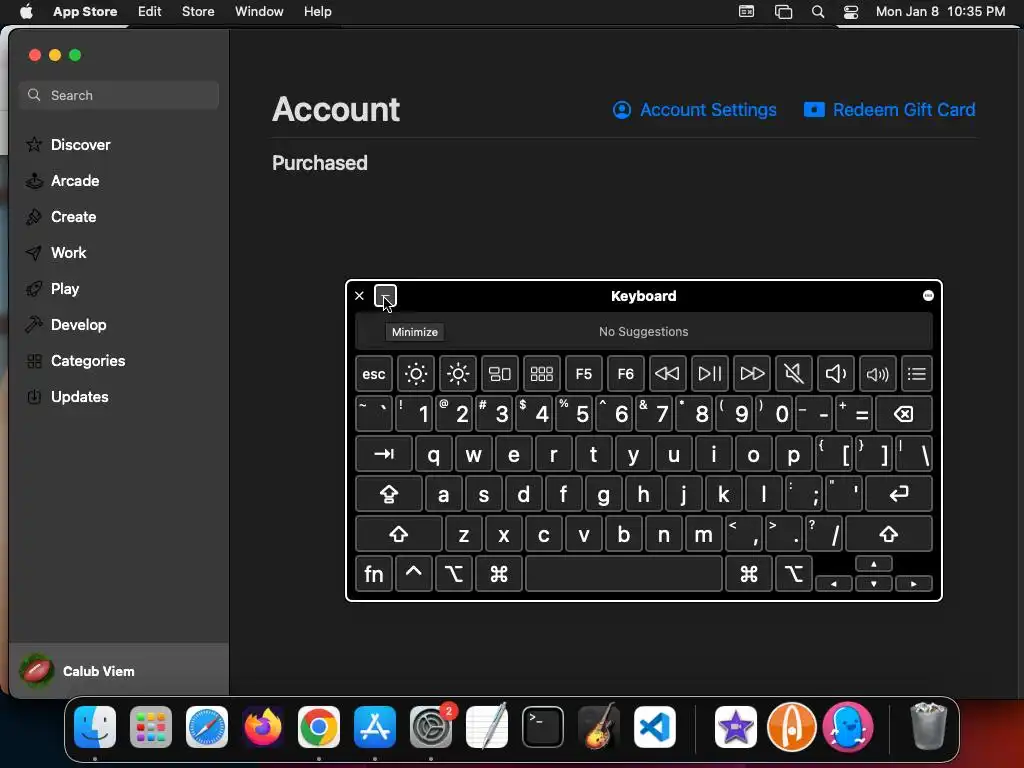Tap the rewind media key
This screenshot has width=1024, height=768.
pos(667,374)
